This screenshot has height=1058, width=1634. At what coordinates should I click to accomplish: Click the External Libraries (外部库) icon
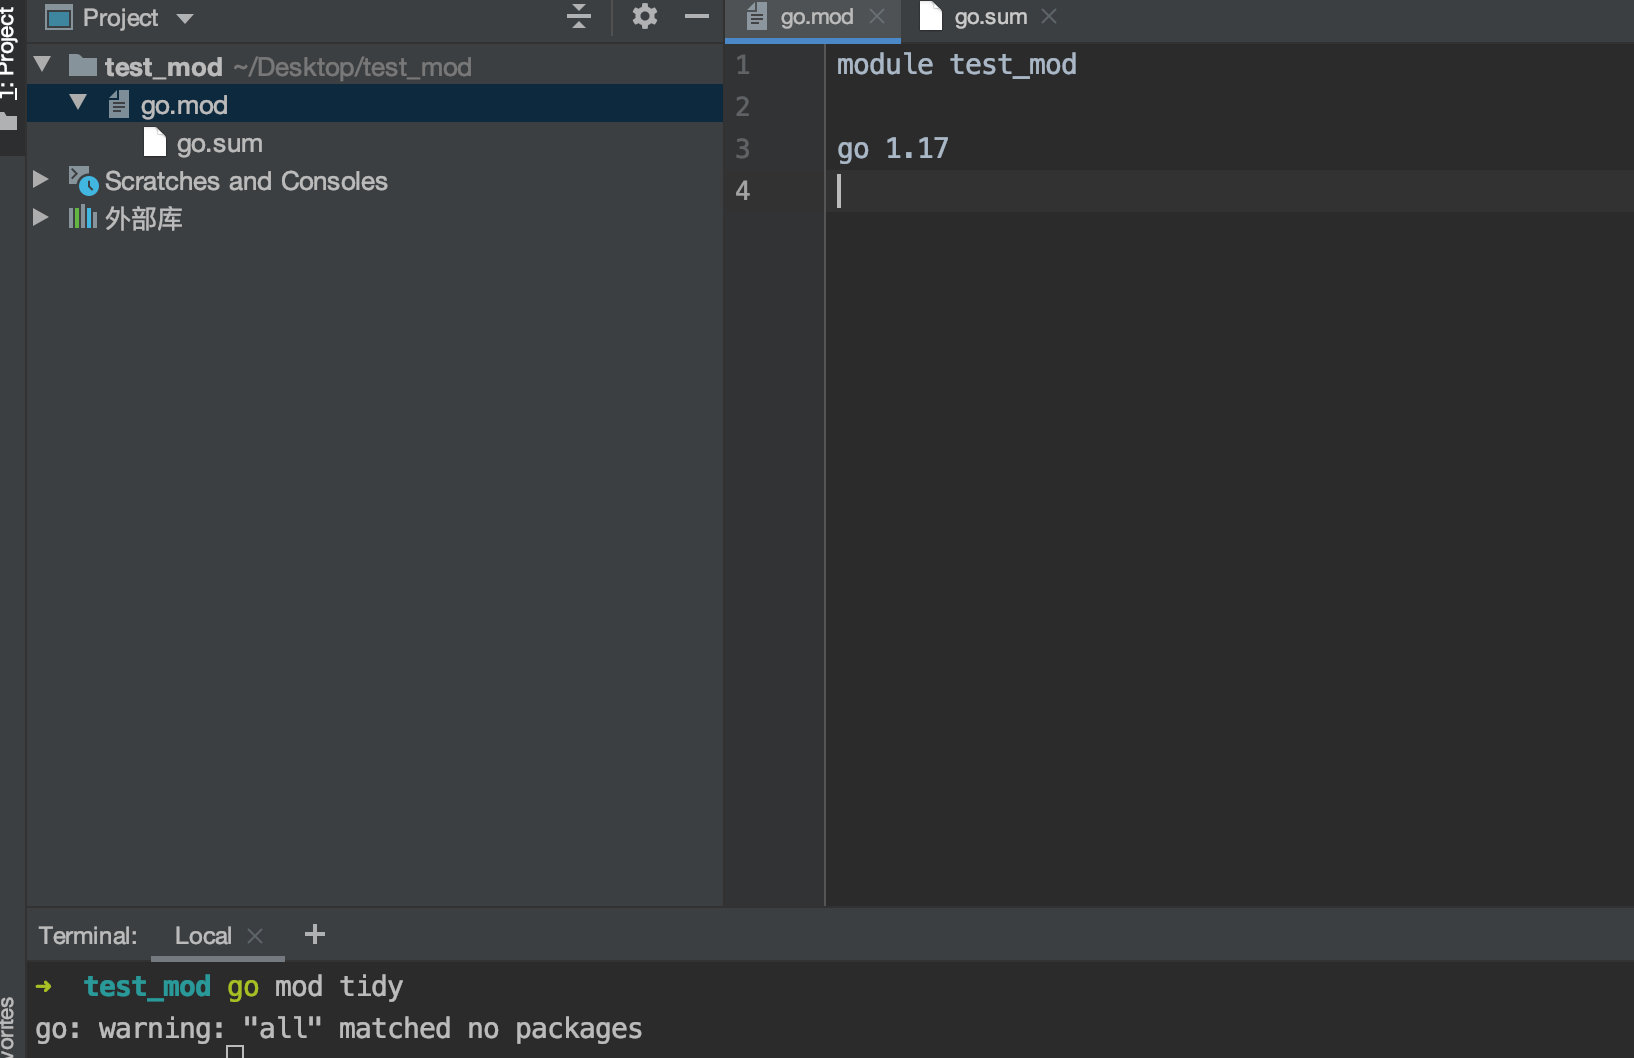click(x=81, y=217)
